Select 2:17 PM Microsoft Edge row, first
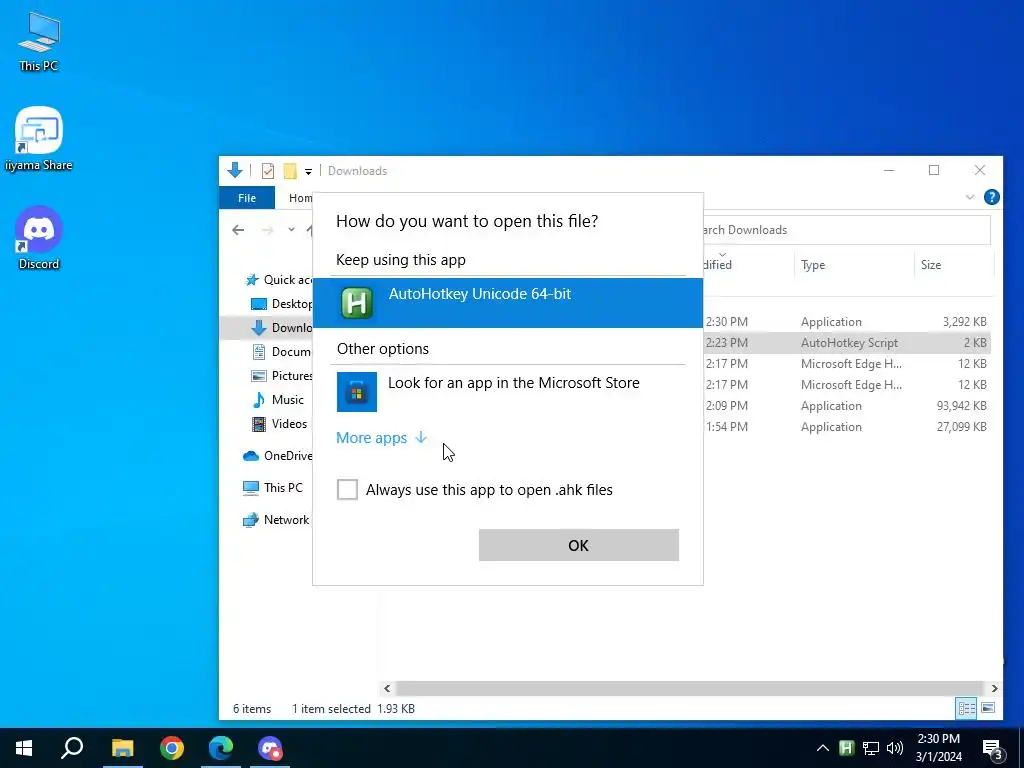 click(x=848, y=363)
